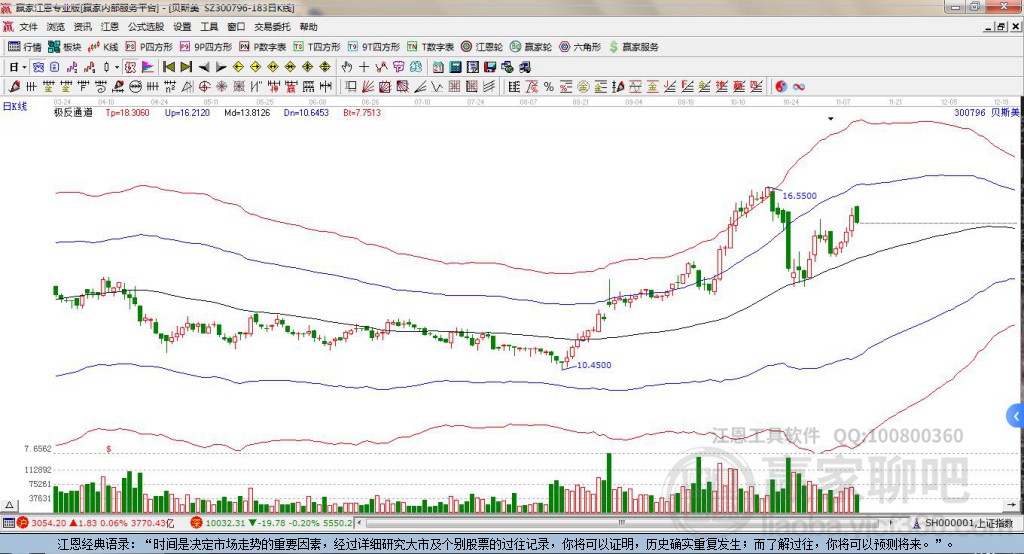Toggle the 权 rights-adjustment icon
Image resolution: width=1024 pixels, height=554 pixels.
(x=130, y=67)
